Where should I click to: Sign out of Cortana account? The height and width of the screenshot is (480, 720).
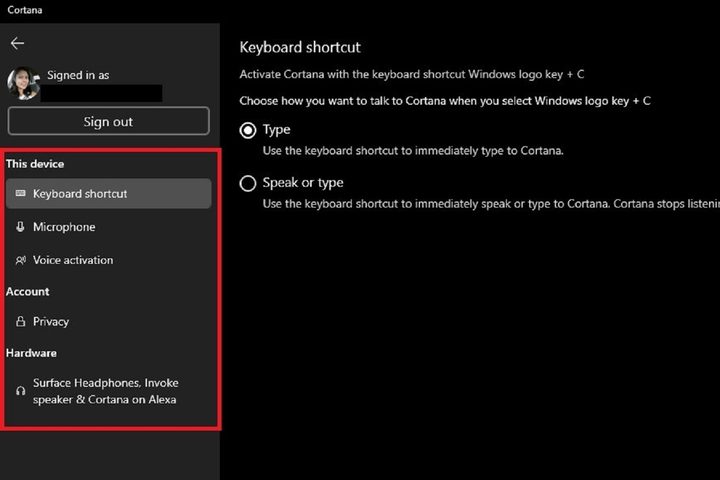pos(108,121)
